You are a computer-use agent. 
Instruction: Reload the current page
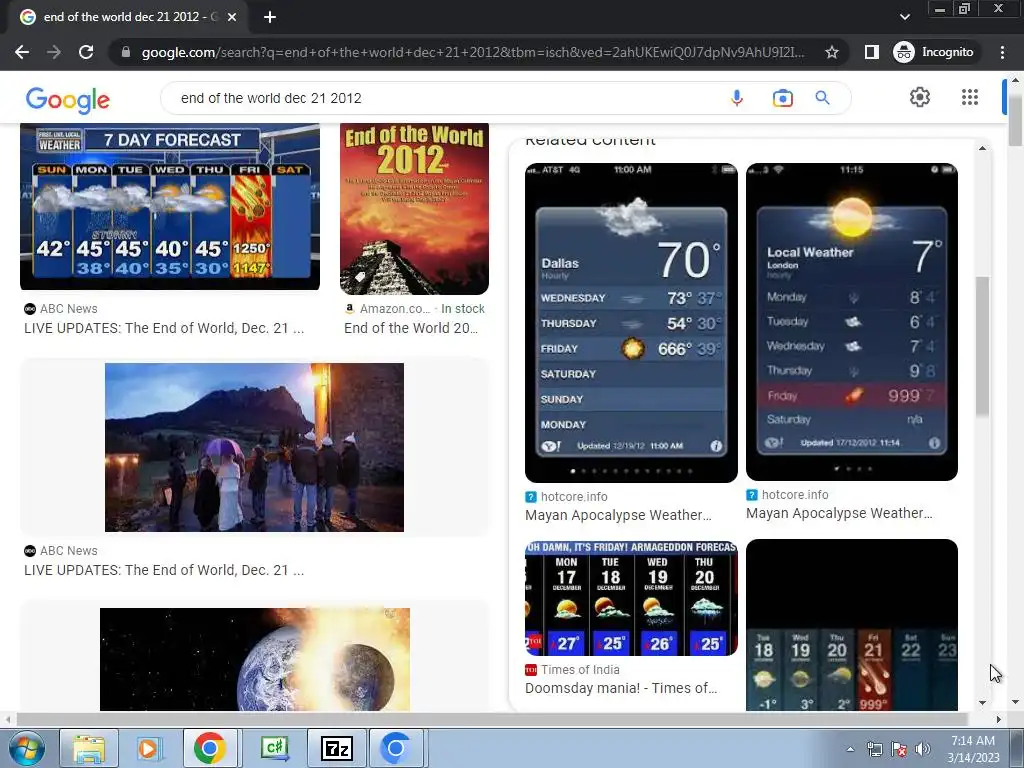pyautogui.click(x=86, y=52)
